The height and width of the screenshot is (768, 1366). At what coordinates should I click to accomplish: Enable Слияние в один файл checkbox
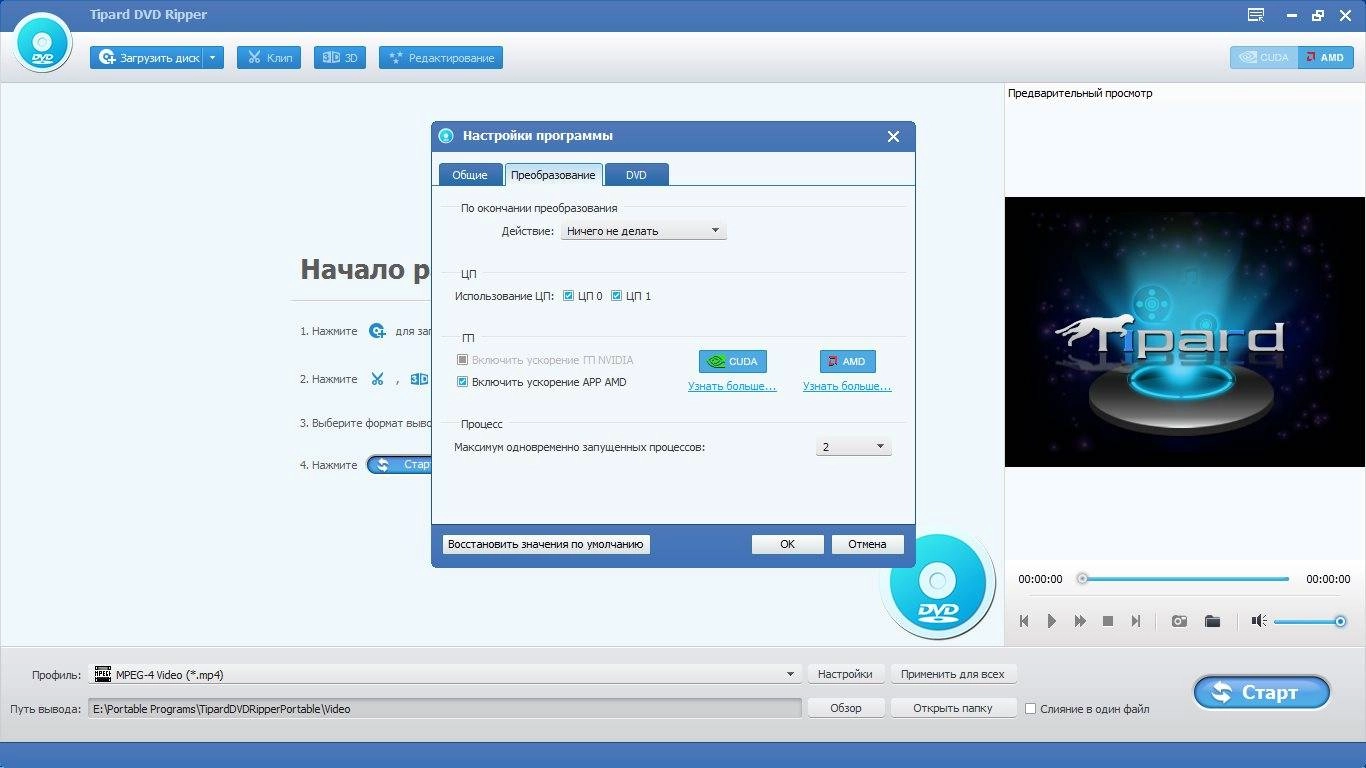point(1030,709)
